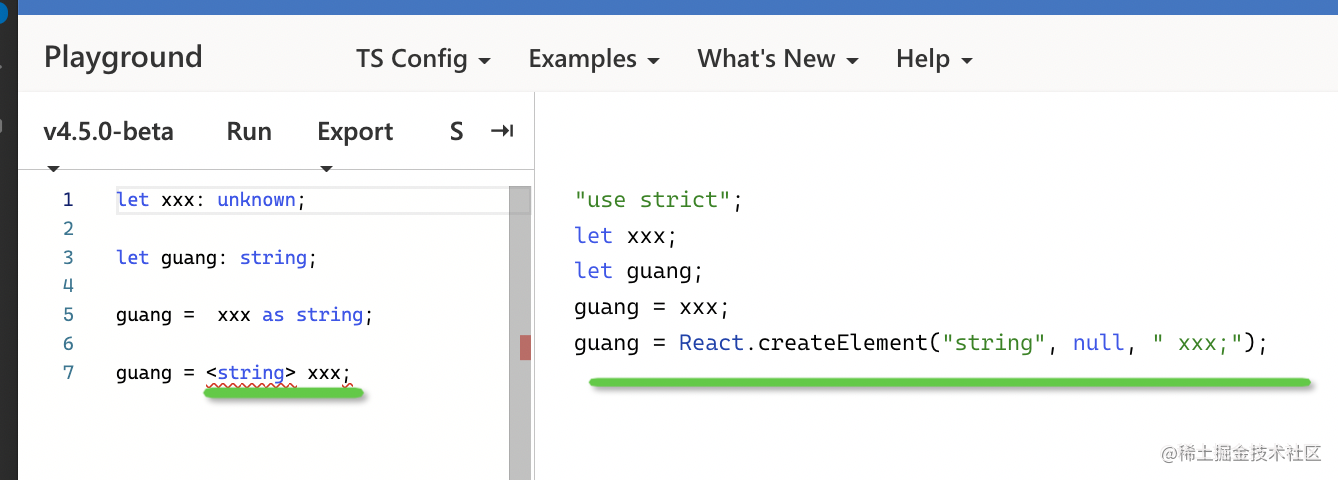The height and width of the screenshot is (480, 1338).
Task: Open the v4.5.0-beta version selector
Action: point(108,132)
